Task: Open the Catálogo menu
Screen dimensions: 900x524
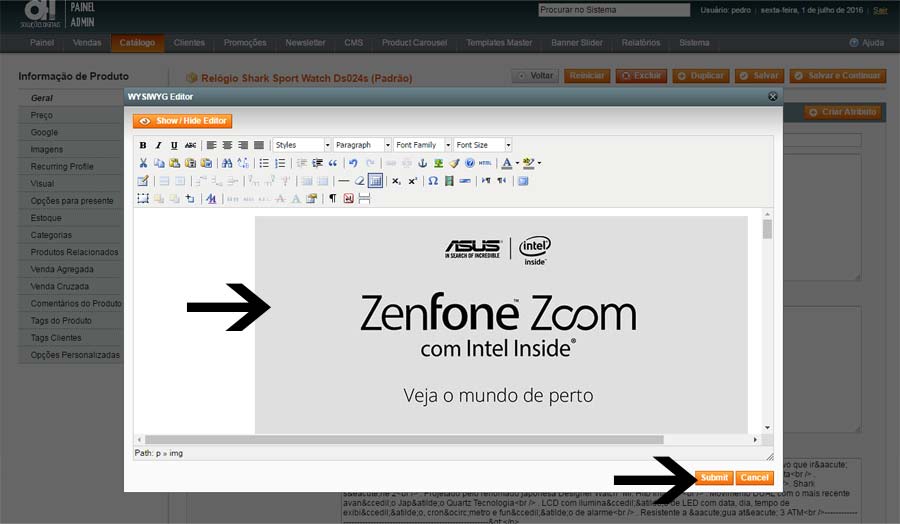Action: click(x=137, y=42)
